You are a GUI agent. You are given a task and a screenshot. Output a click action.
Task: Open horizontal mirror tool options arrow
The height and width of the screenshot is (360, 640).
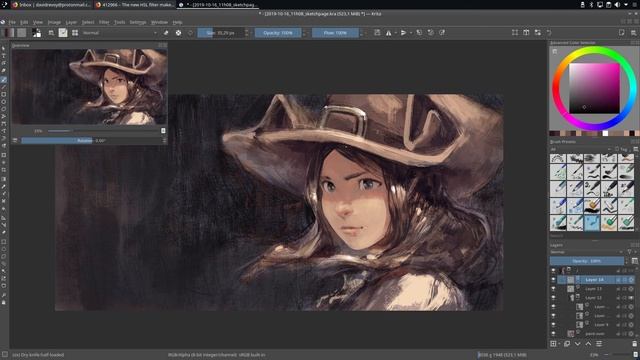click(395, 33)
